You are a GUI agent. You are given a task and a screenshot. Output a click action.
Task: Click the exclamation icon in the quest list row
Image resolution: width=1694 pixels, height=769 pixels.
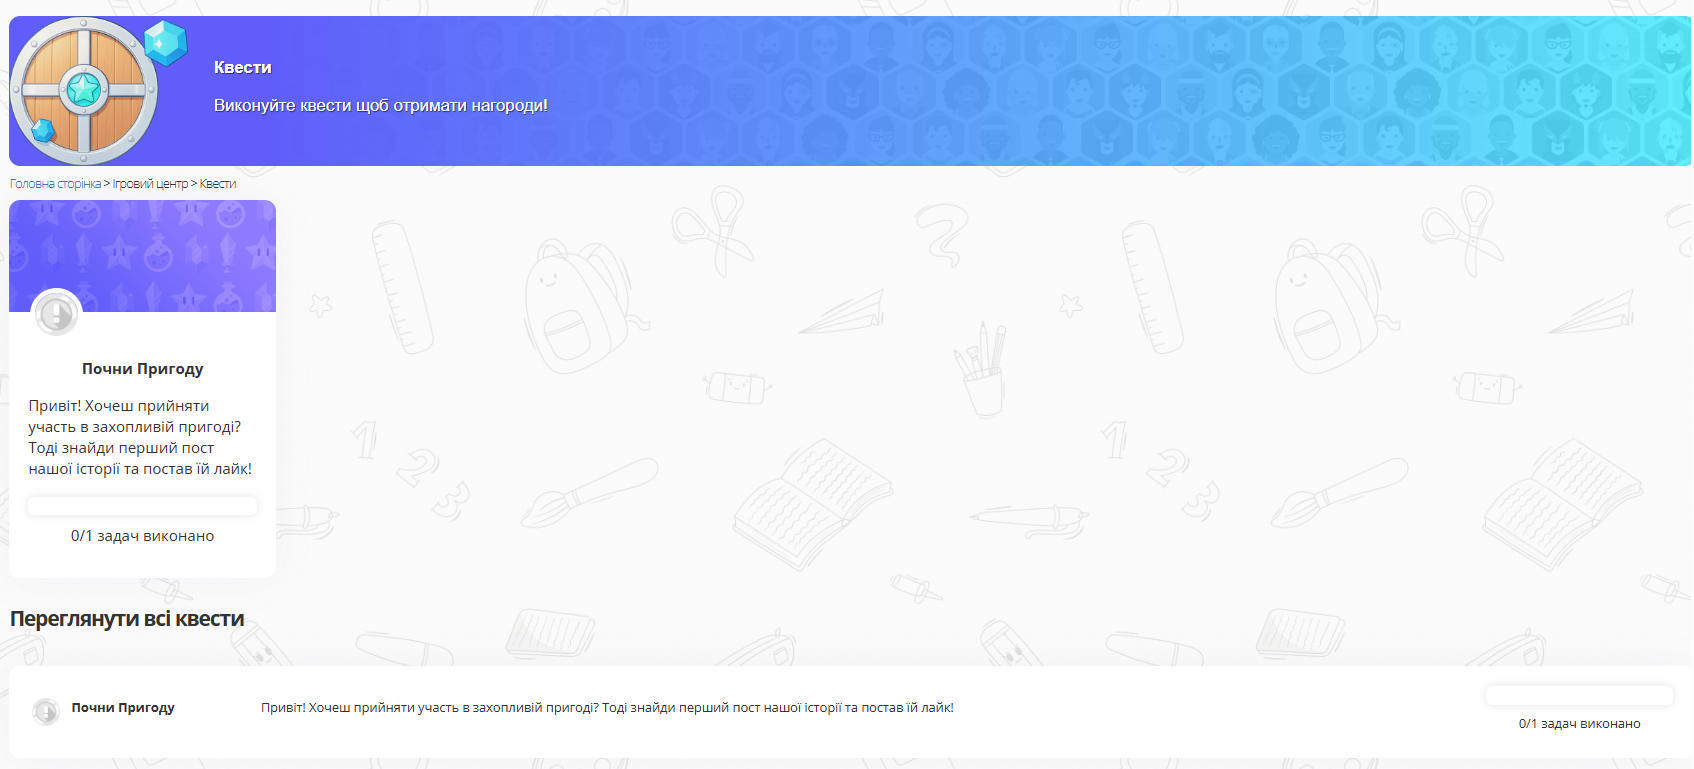tap(46, 711)
